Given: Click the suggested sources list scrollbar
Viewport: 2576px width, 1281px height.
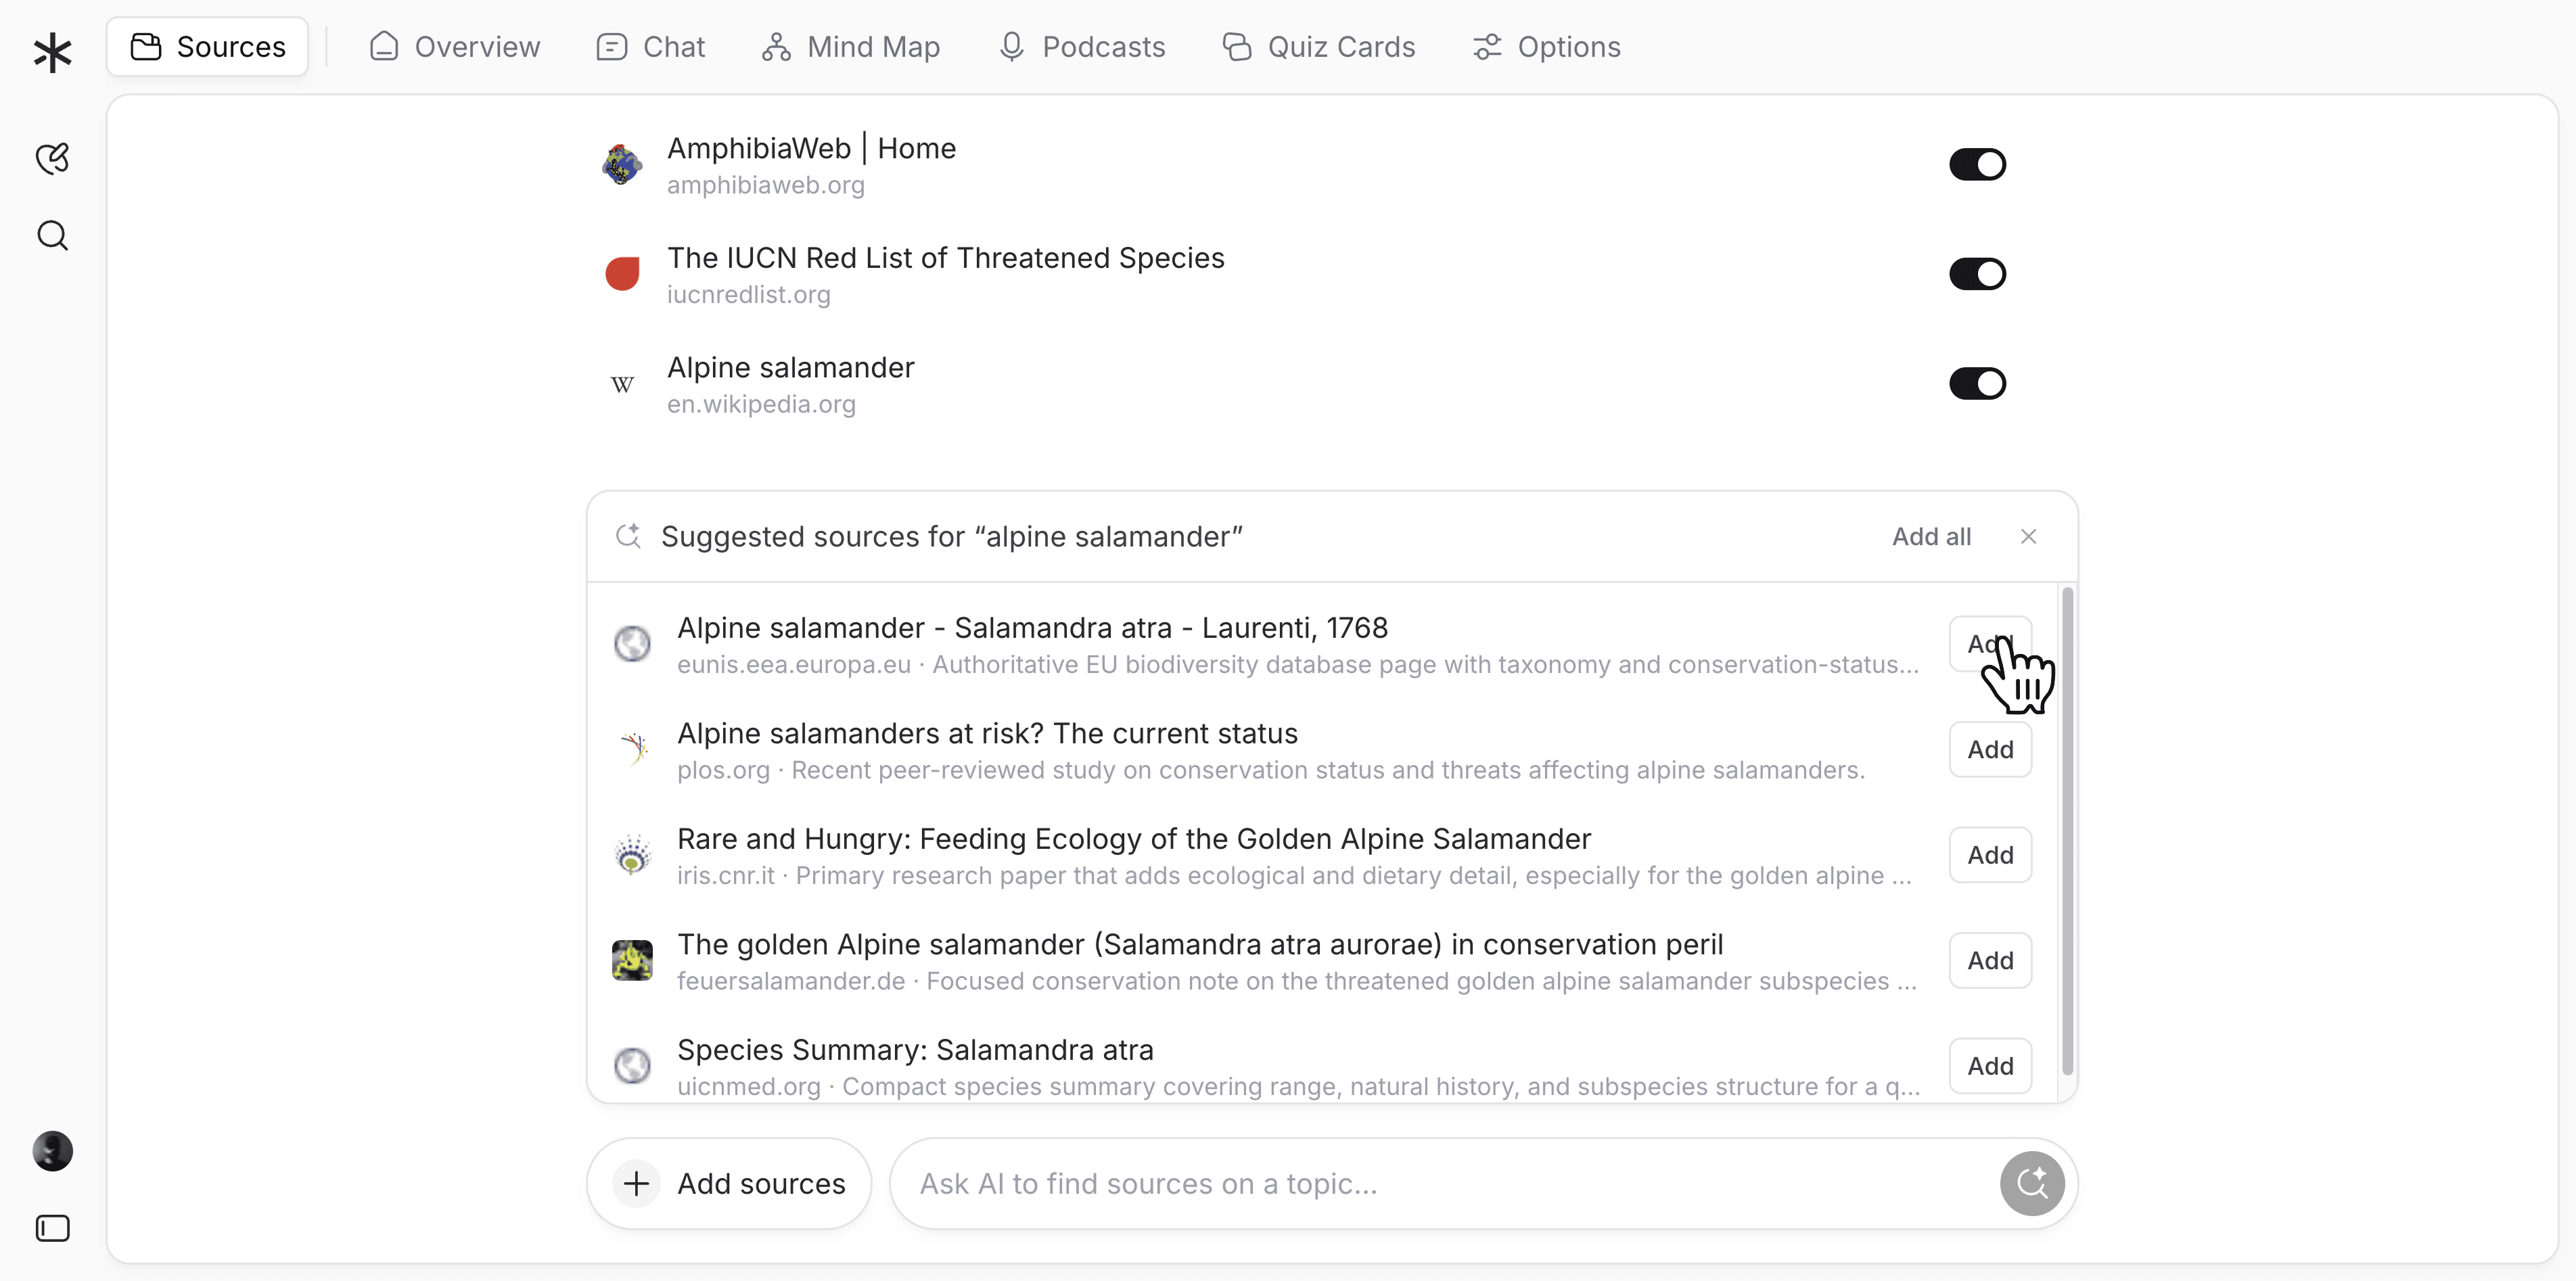Looking at the screenshot, I should point(2067,830).
